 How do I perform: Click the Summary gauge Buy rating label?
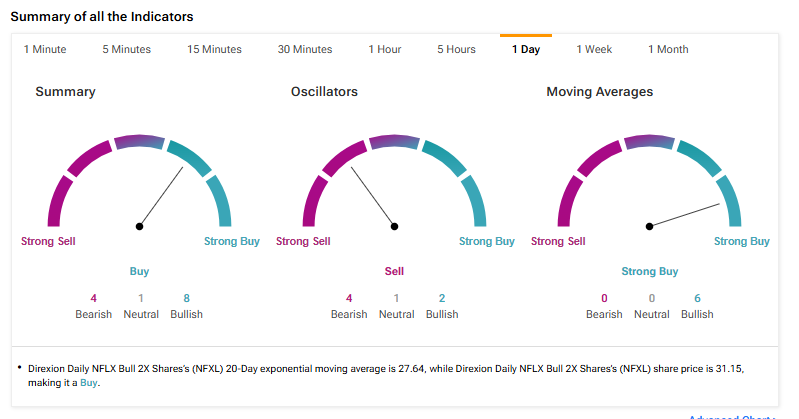140,271
